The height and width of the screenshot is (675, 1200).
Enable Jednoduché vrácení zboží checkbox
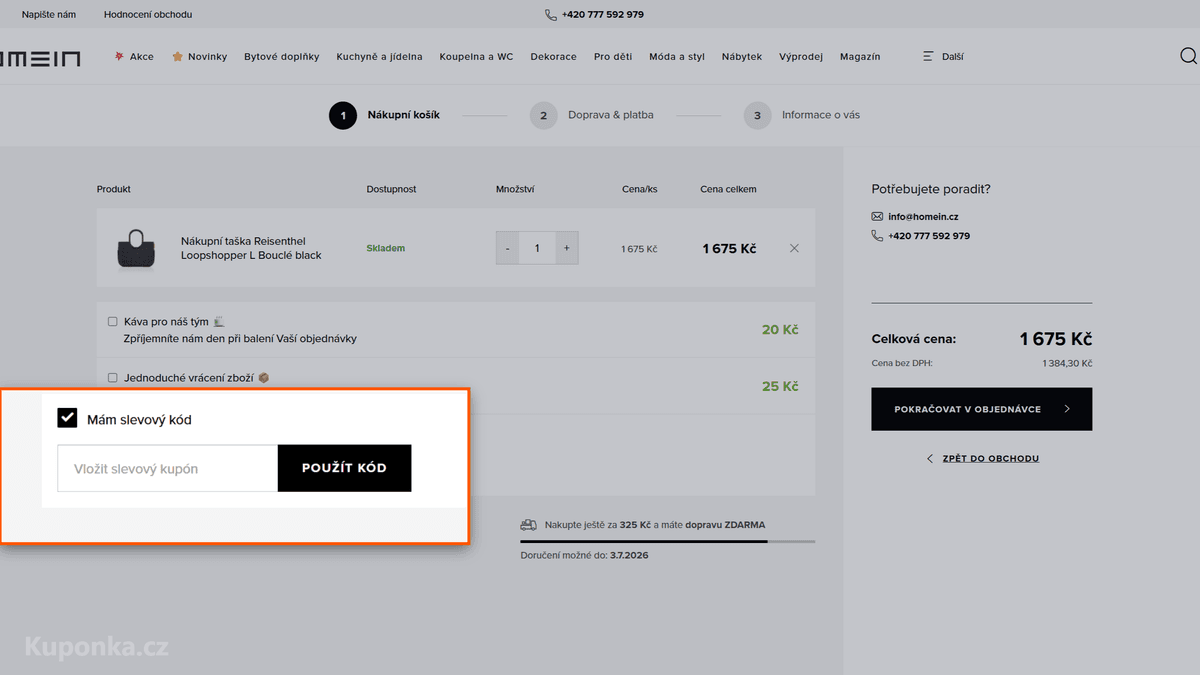(113, 378)
